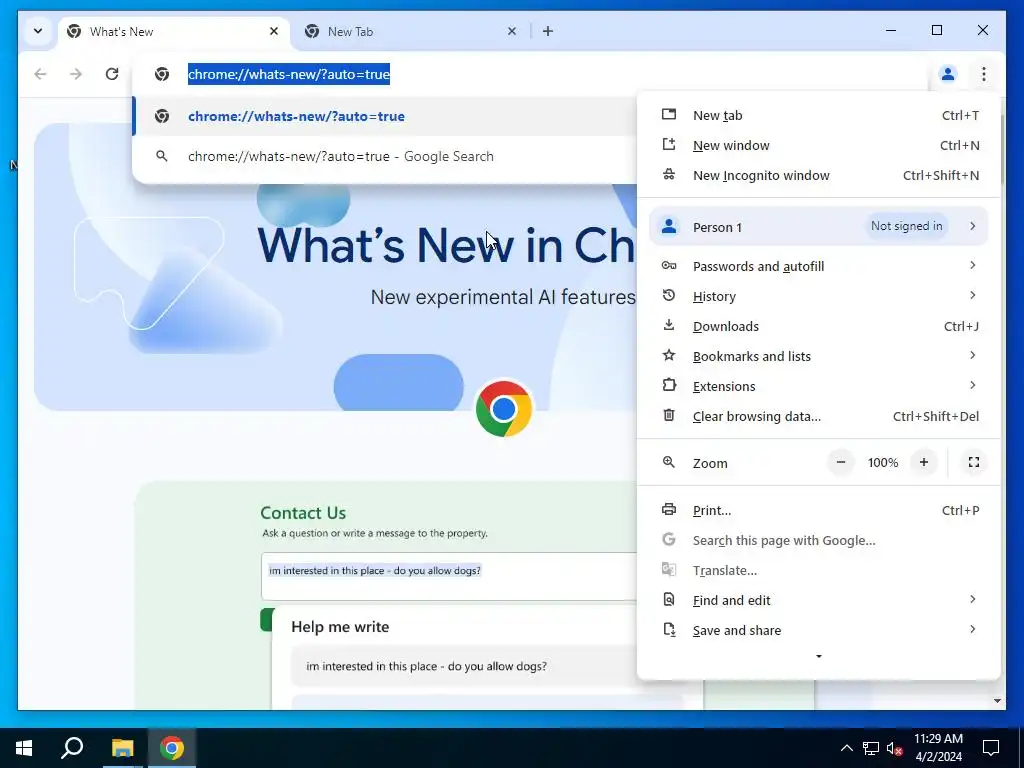Screen dimensions: 1024x768
Task: Click the Translate icon
Action: (669, 569)
